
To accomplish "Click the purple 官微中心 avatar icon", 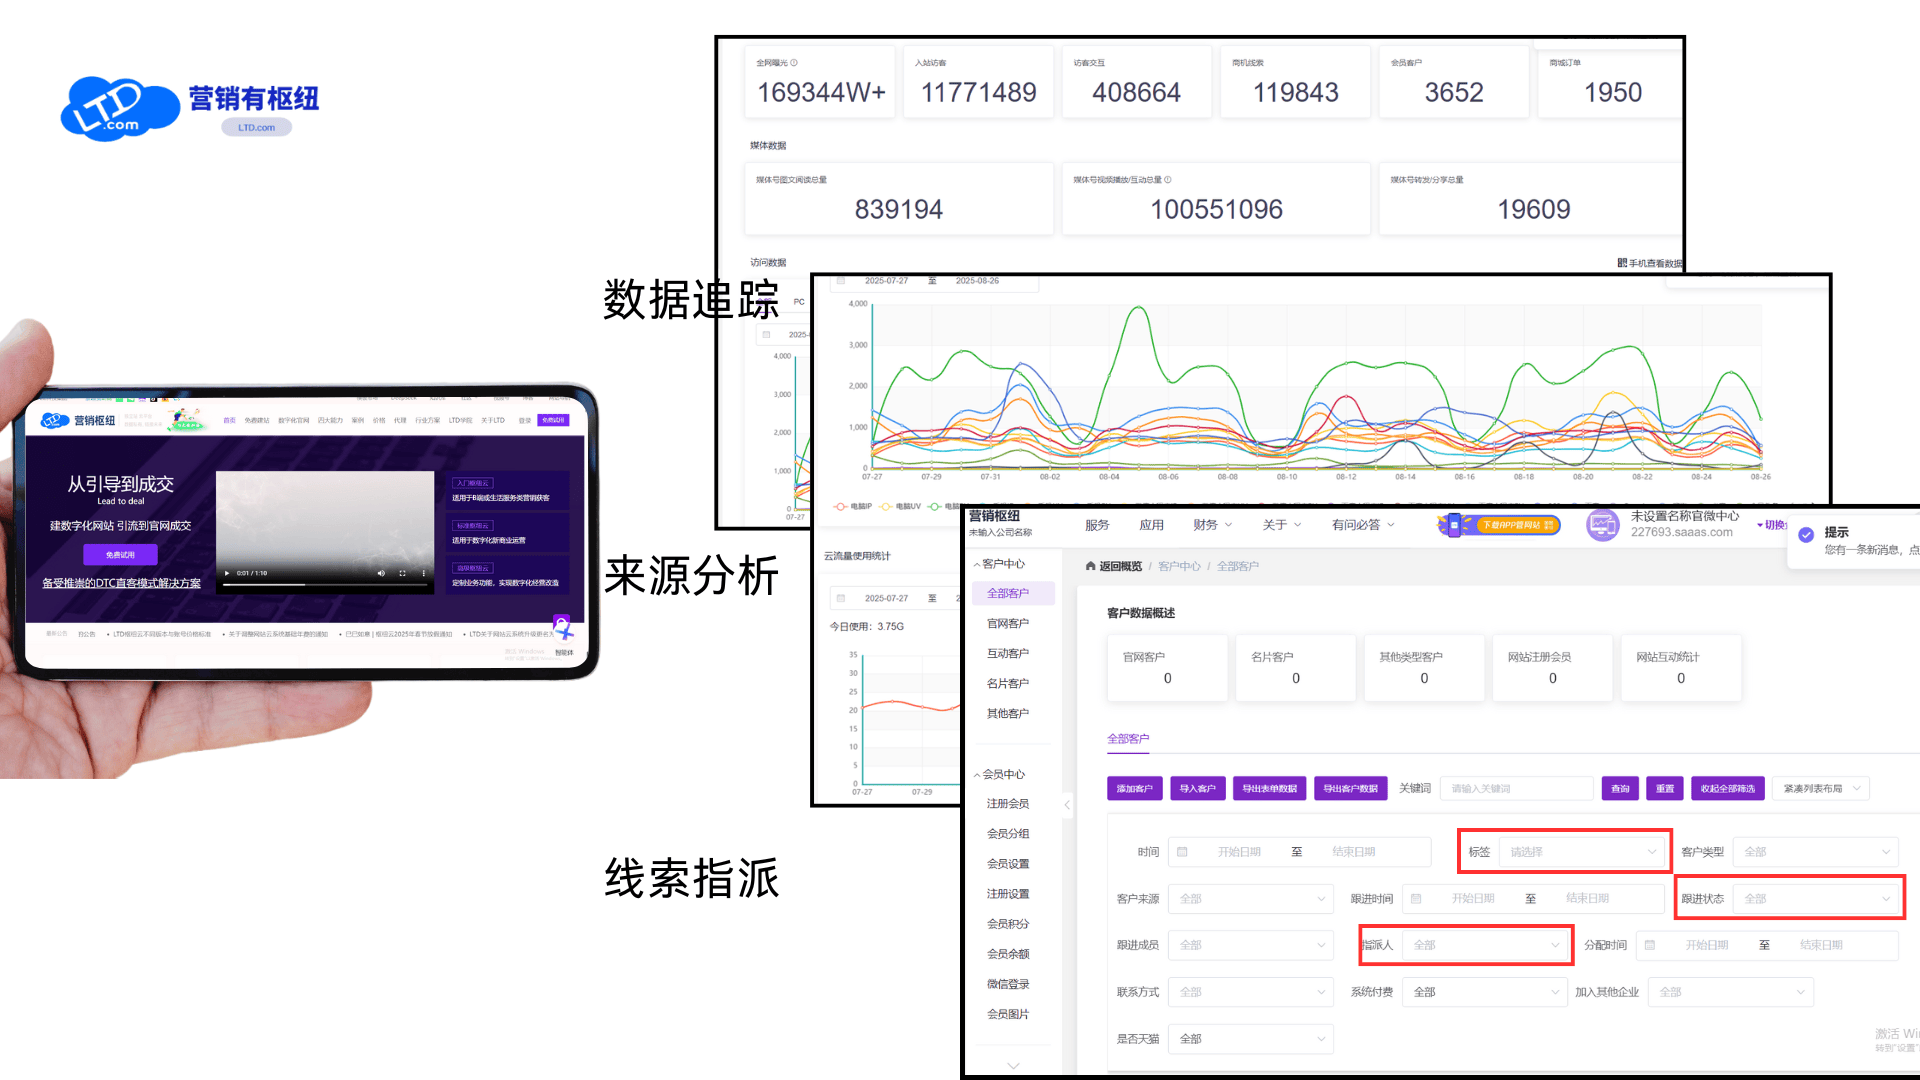I will 1602,524.
